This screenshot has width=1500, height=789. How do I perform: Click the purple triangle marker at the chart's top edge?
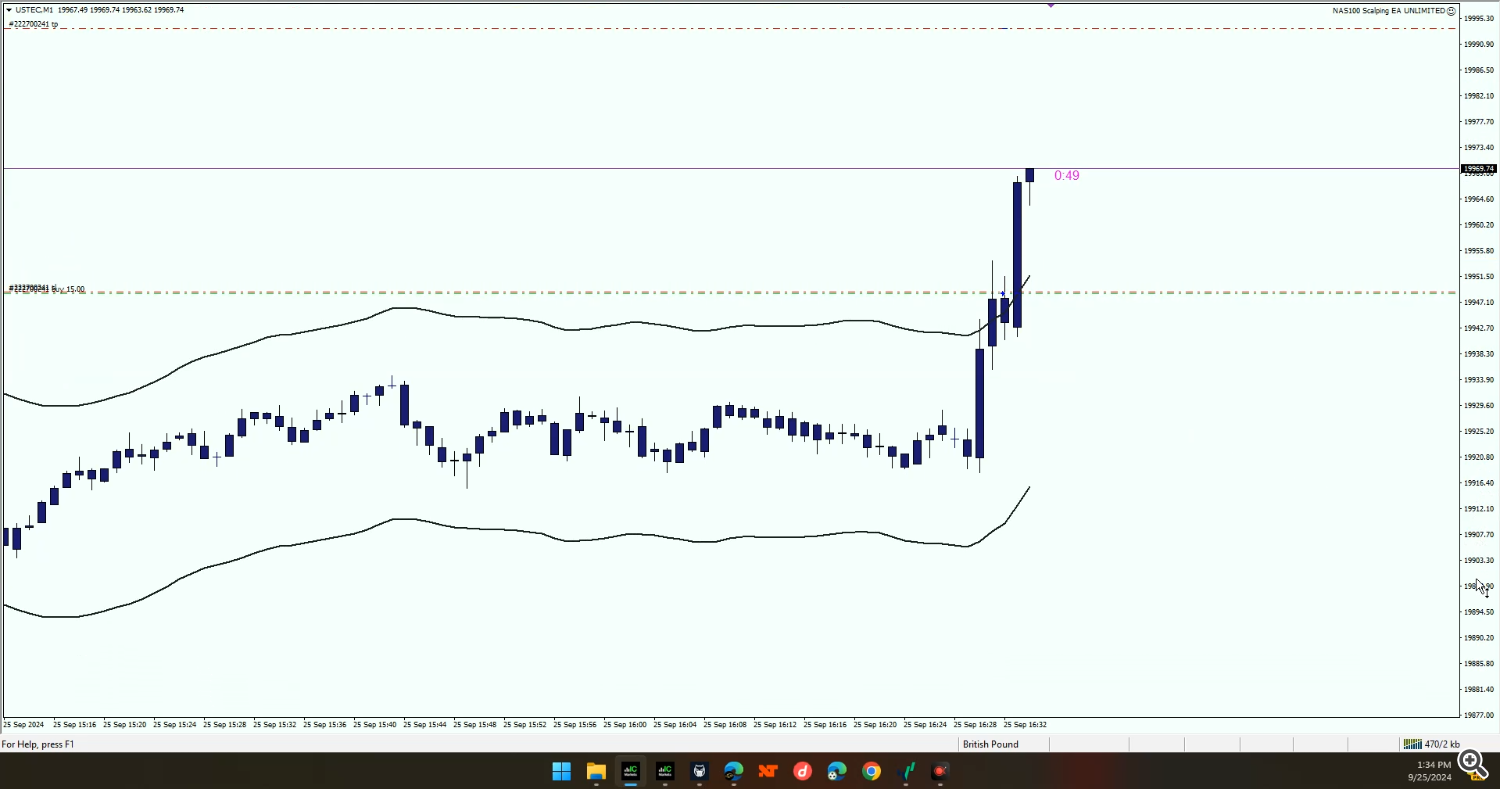coord(1051,5)
